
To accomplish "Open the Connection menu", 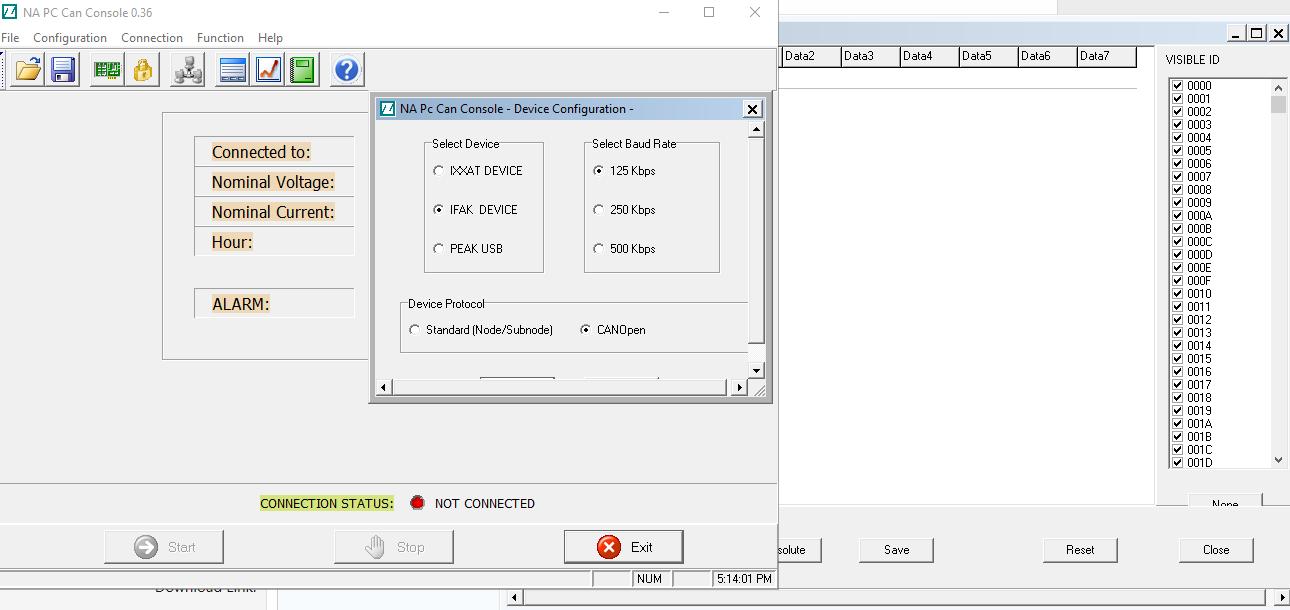I will click(152, 38).
